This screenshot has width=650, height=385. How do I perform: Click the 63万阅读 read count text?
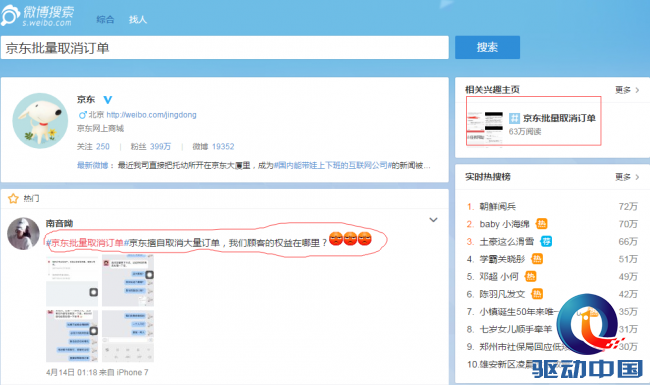coord(525,132)
